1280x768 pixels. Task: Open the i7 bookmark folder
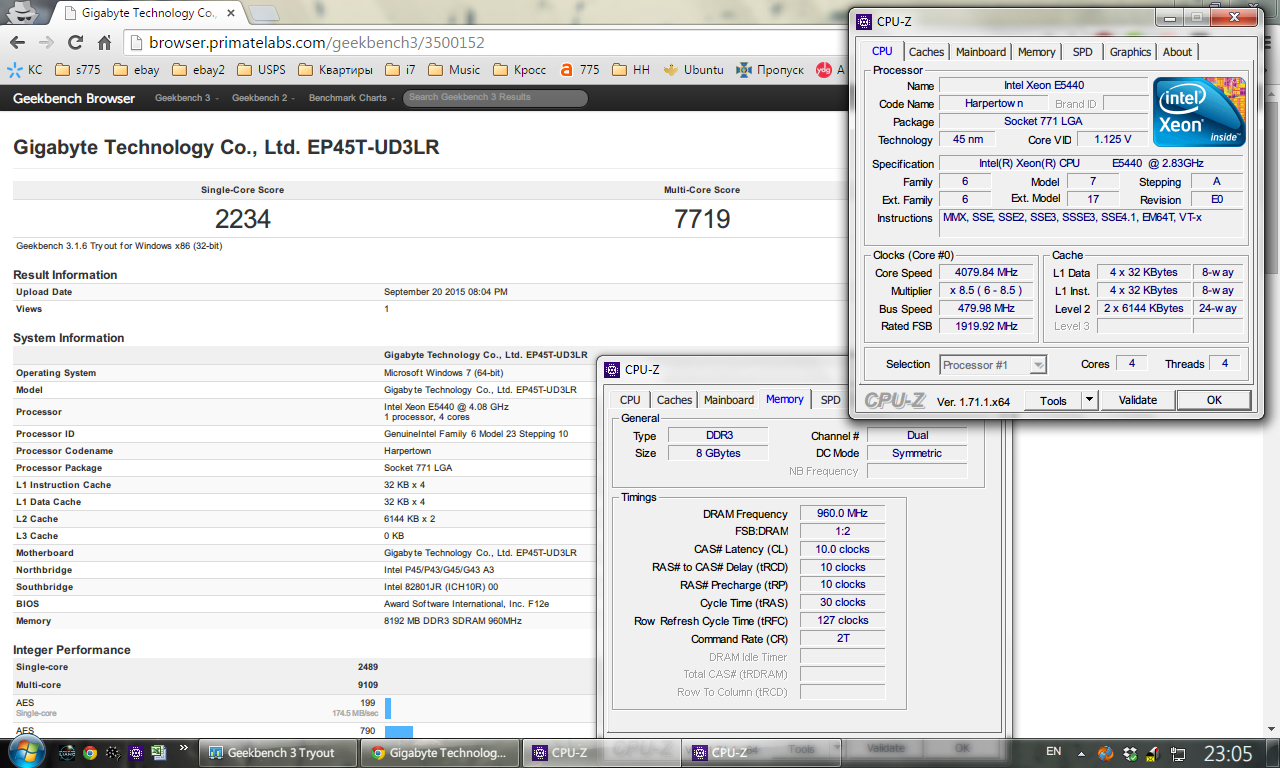coord(400,70)
